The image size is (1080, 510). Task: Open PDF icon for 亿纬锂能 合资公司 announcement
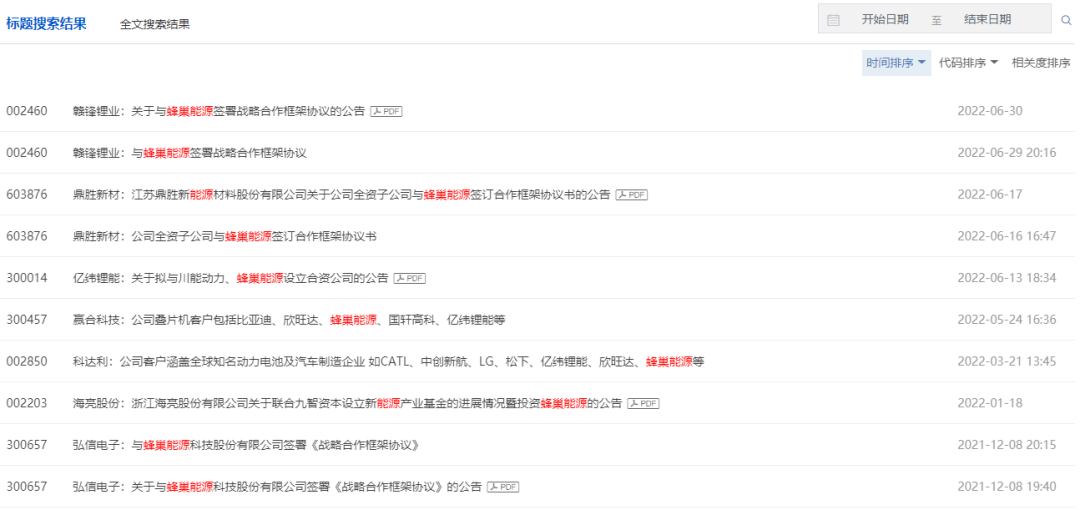pos(410,278)
